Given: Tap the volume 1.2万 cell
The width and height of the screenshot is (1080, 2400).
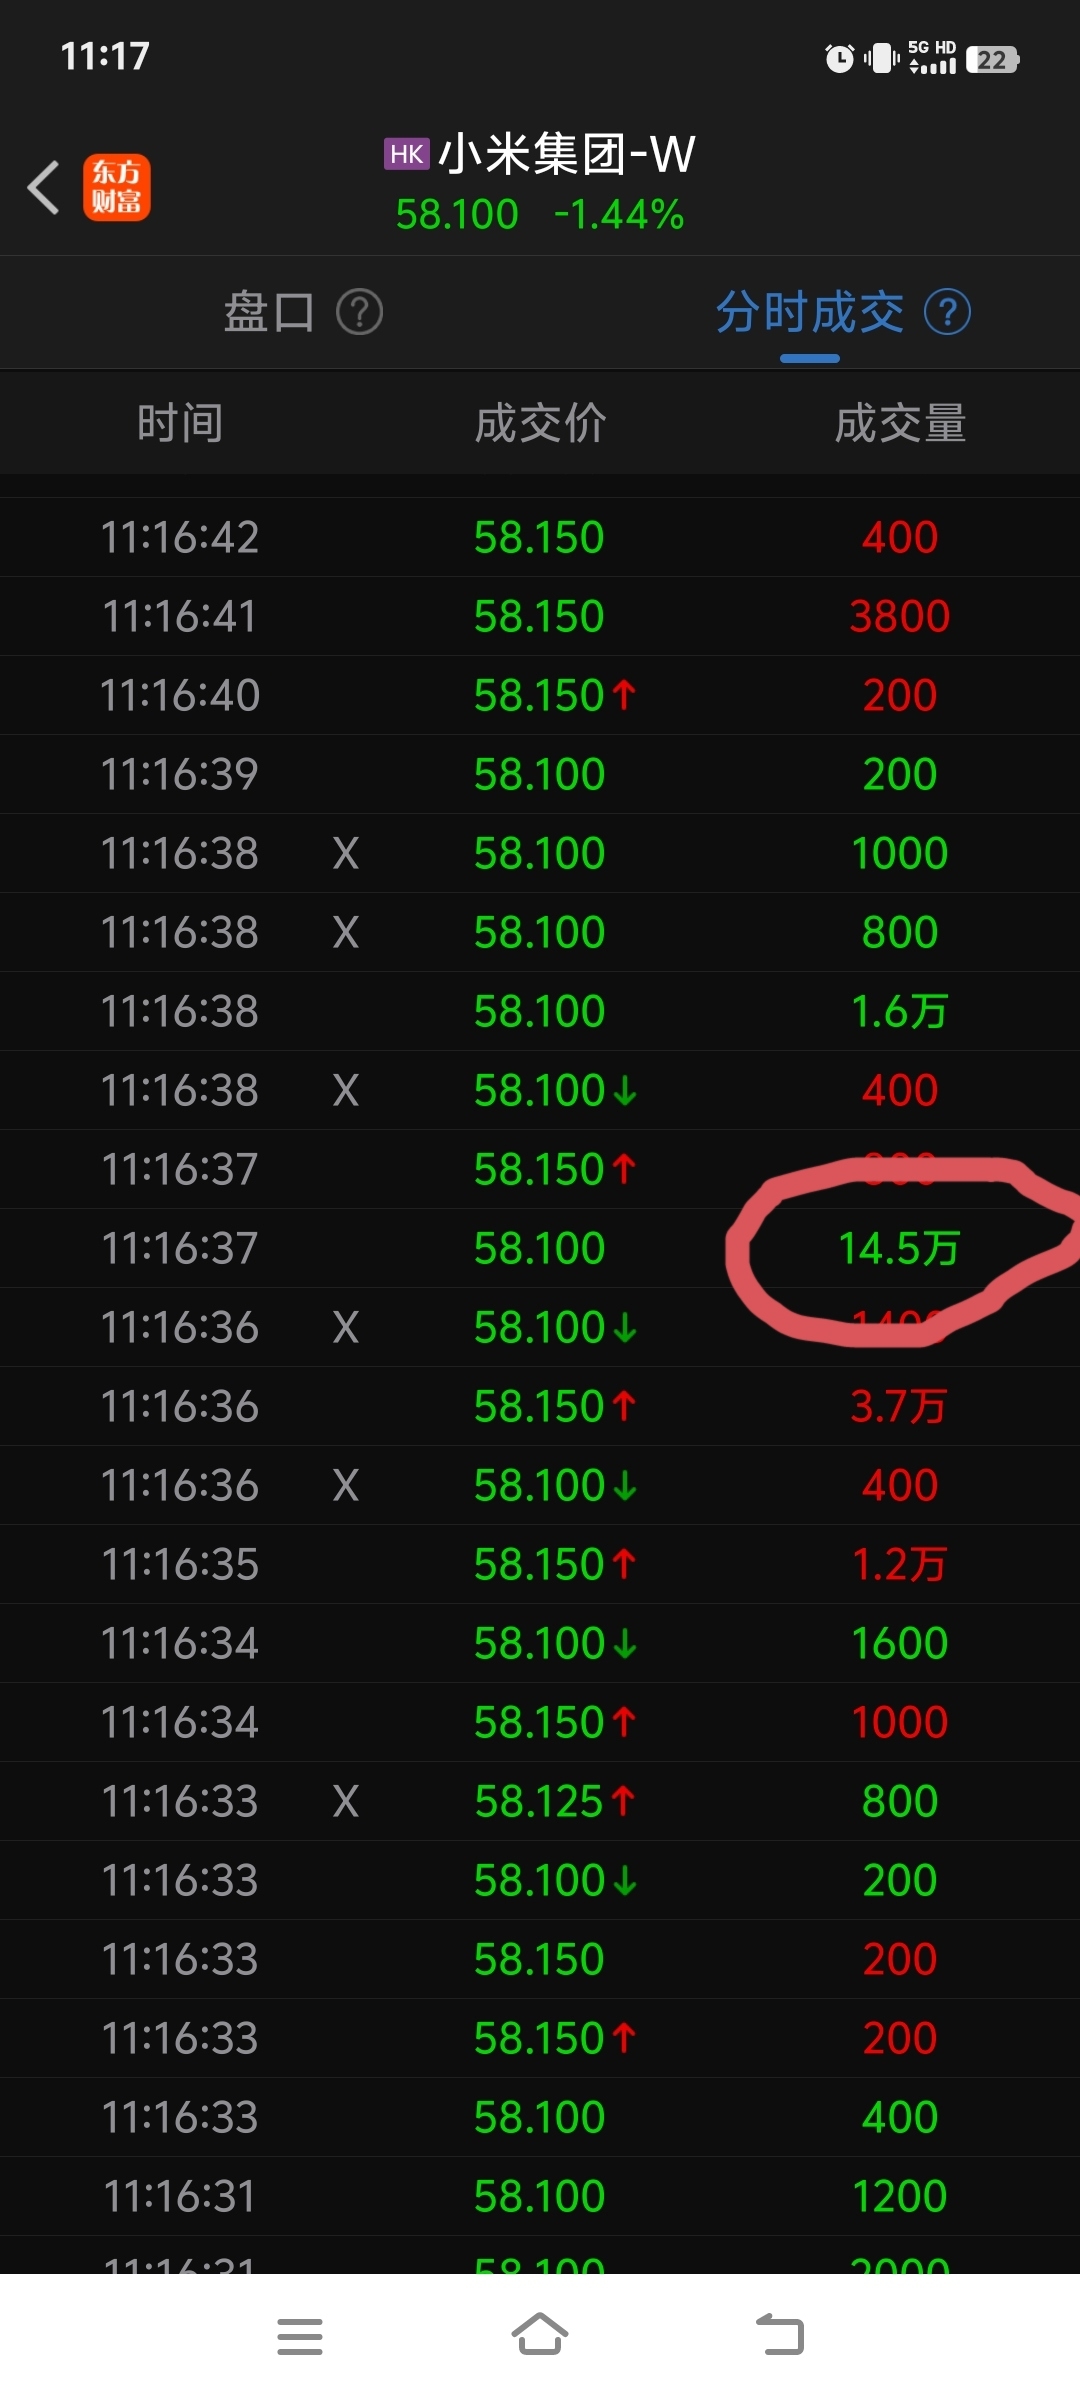Looking at the screenshot, I should point(899,1564).
